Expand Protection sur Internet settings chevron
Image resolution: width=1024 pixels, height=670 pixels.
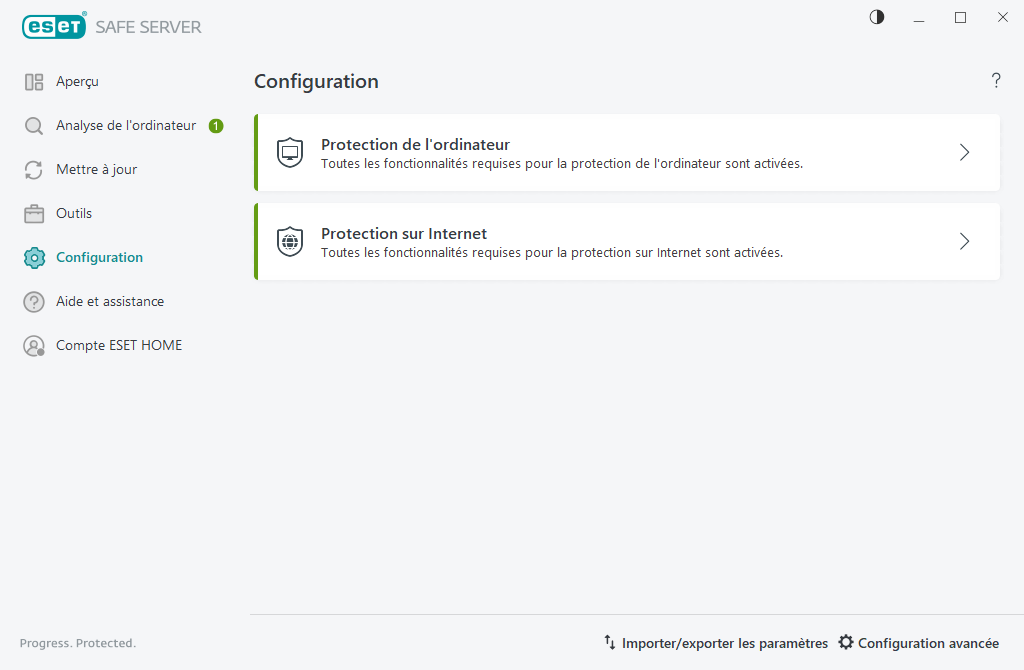click(x=963, y=241)
